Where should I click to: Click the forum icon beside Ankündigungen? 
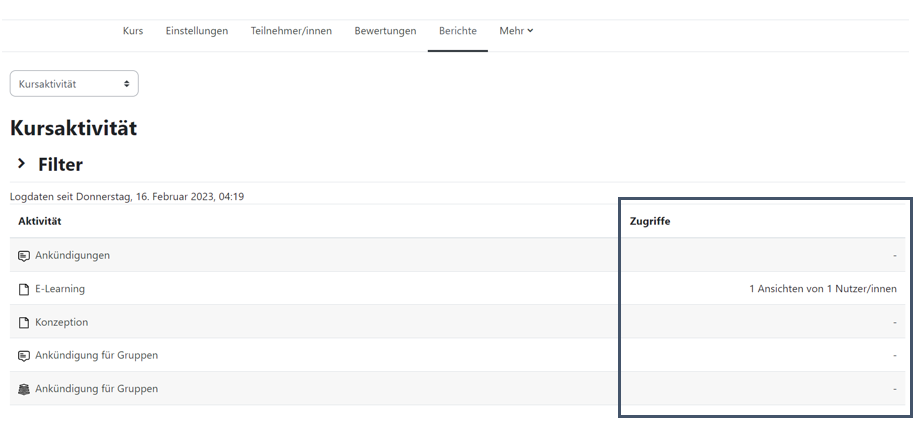[x=23, y=256]
